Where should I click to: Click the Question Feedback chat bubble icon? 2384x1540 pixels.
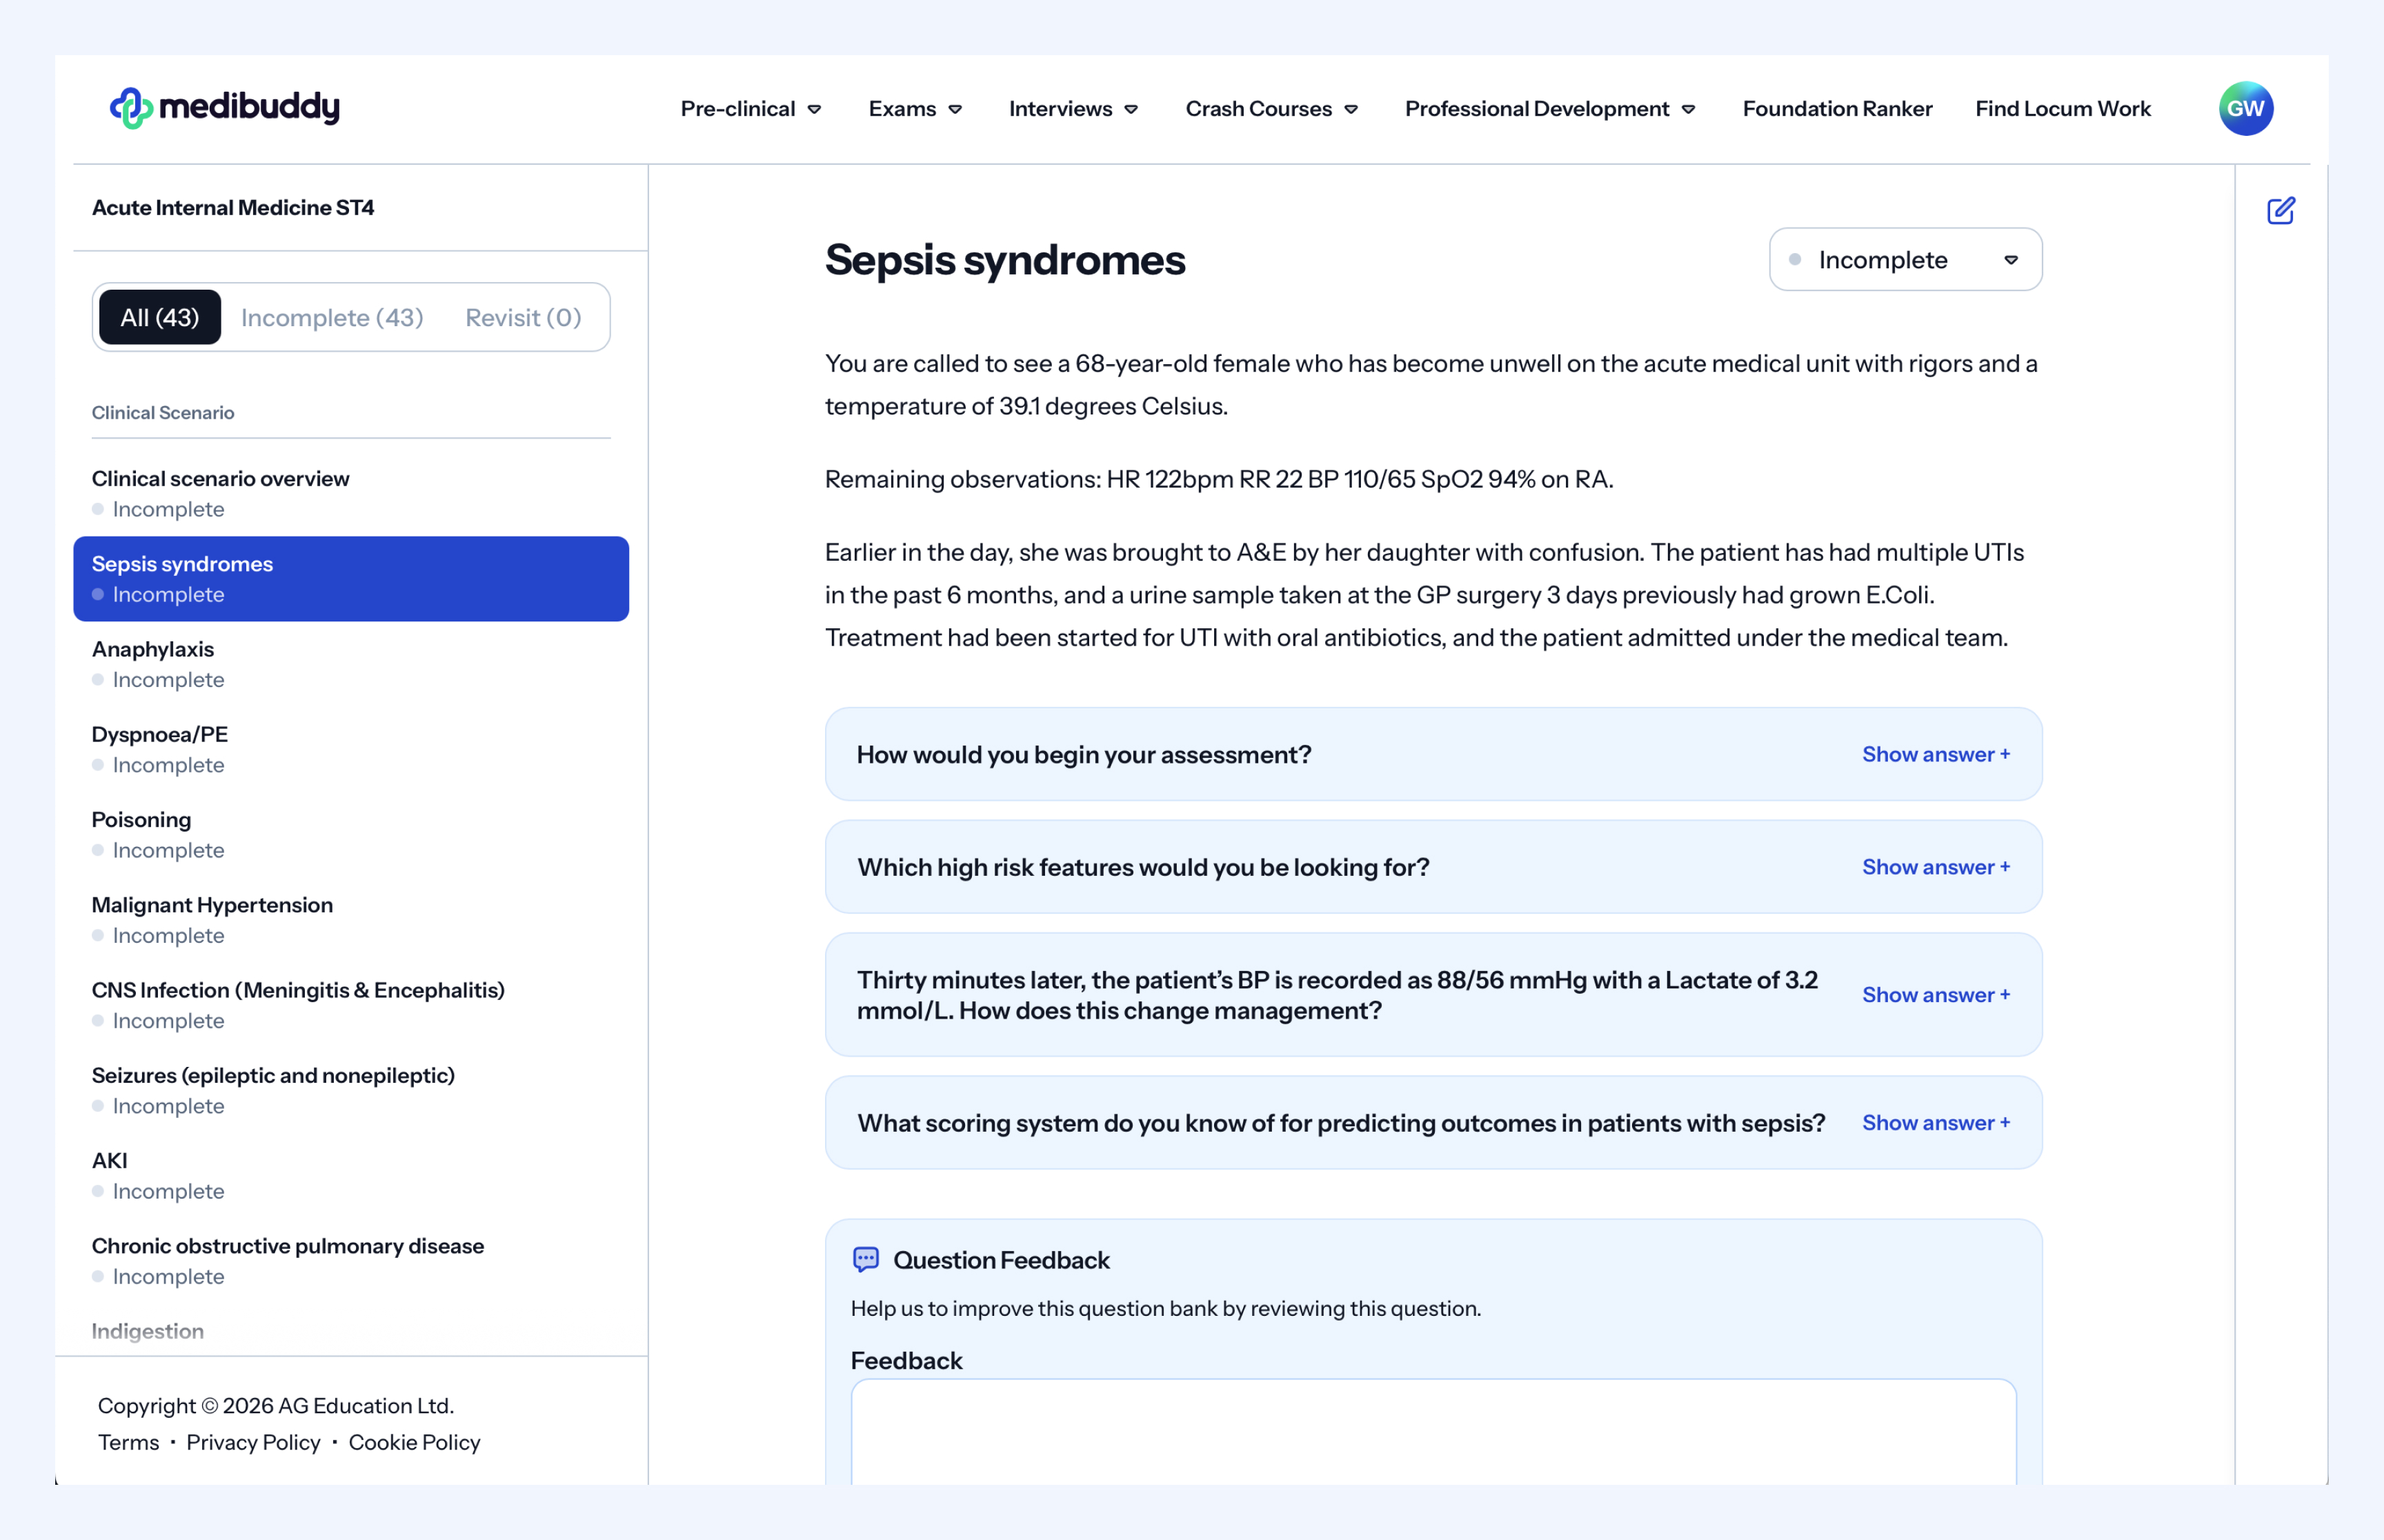[x=865, y=1259]
